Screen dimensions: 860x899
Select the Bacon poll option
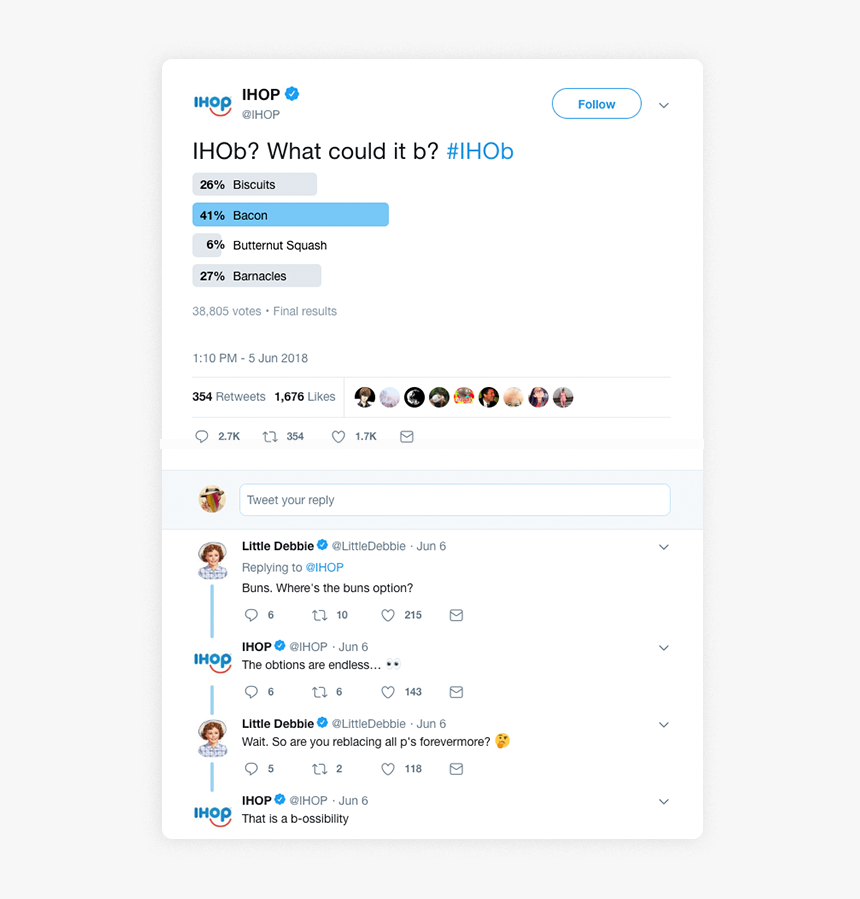click(x=290, y=214)
